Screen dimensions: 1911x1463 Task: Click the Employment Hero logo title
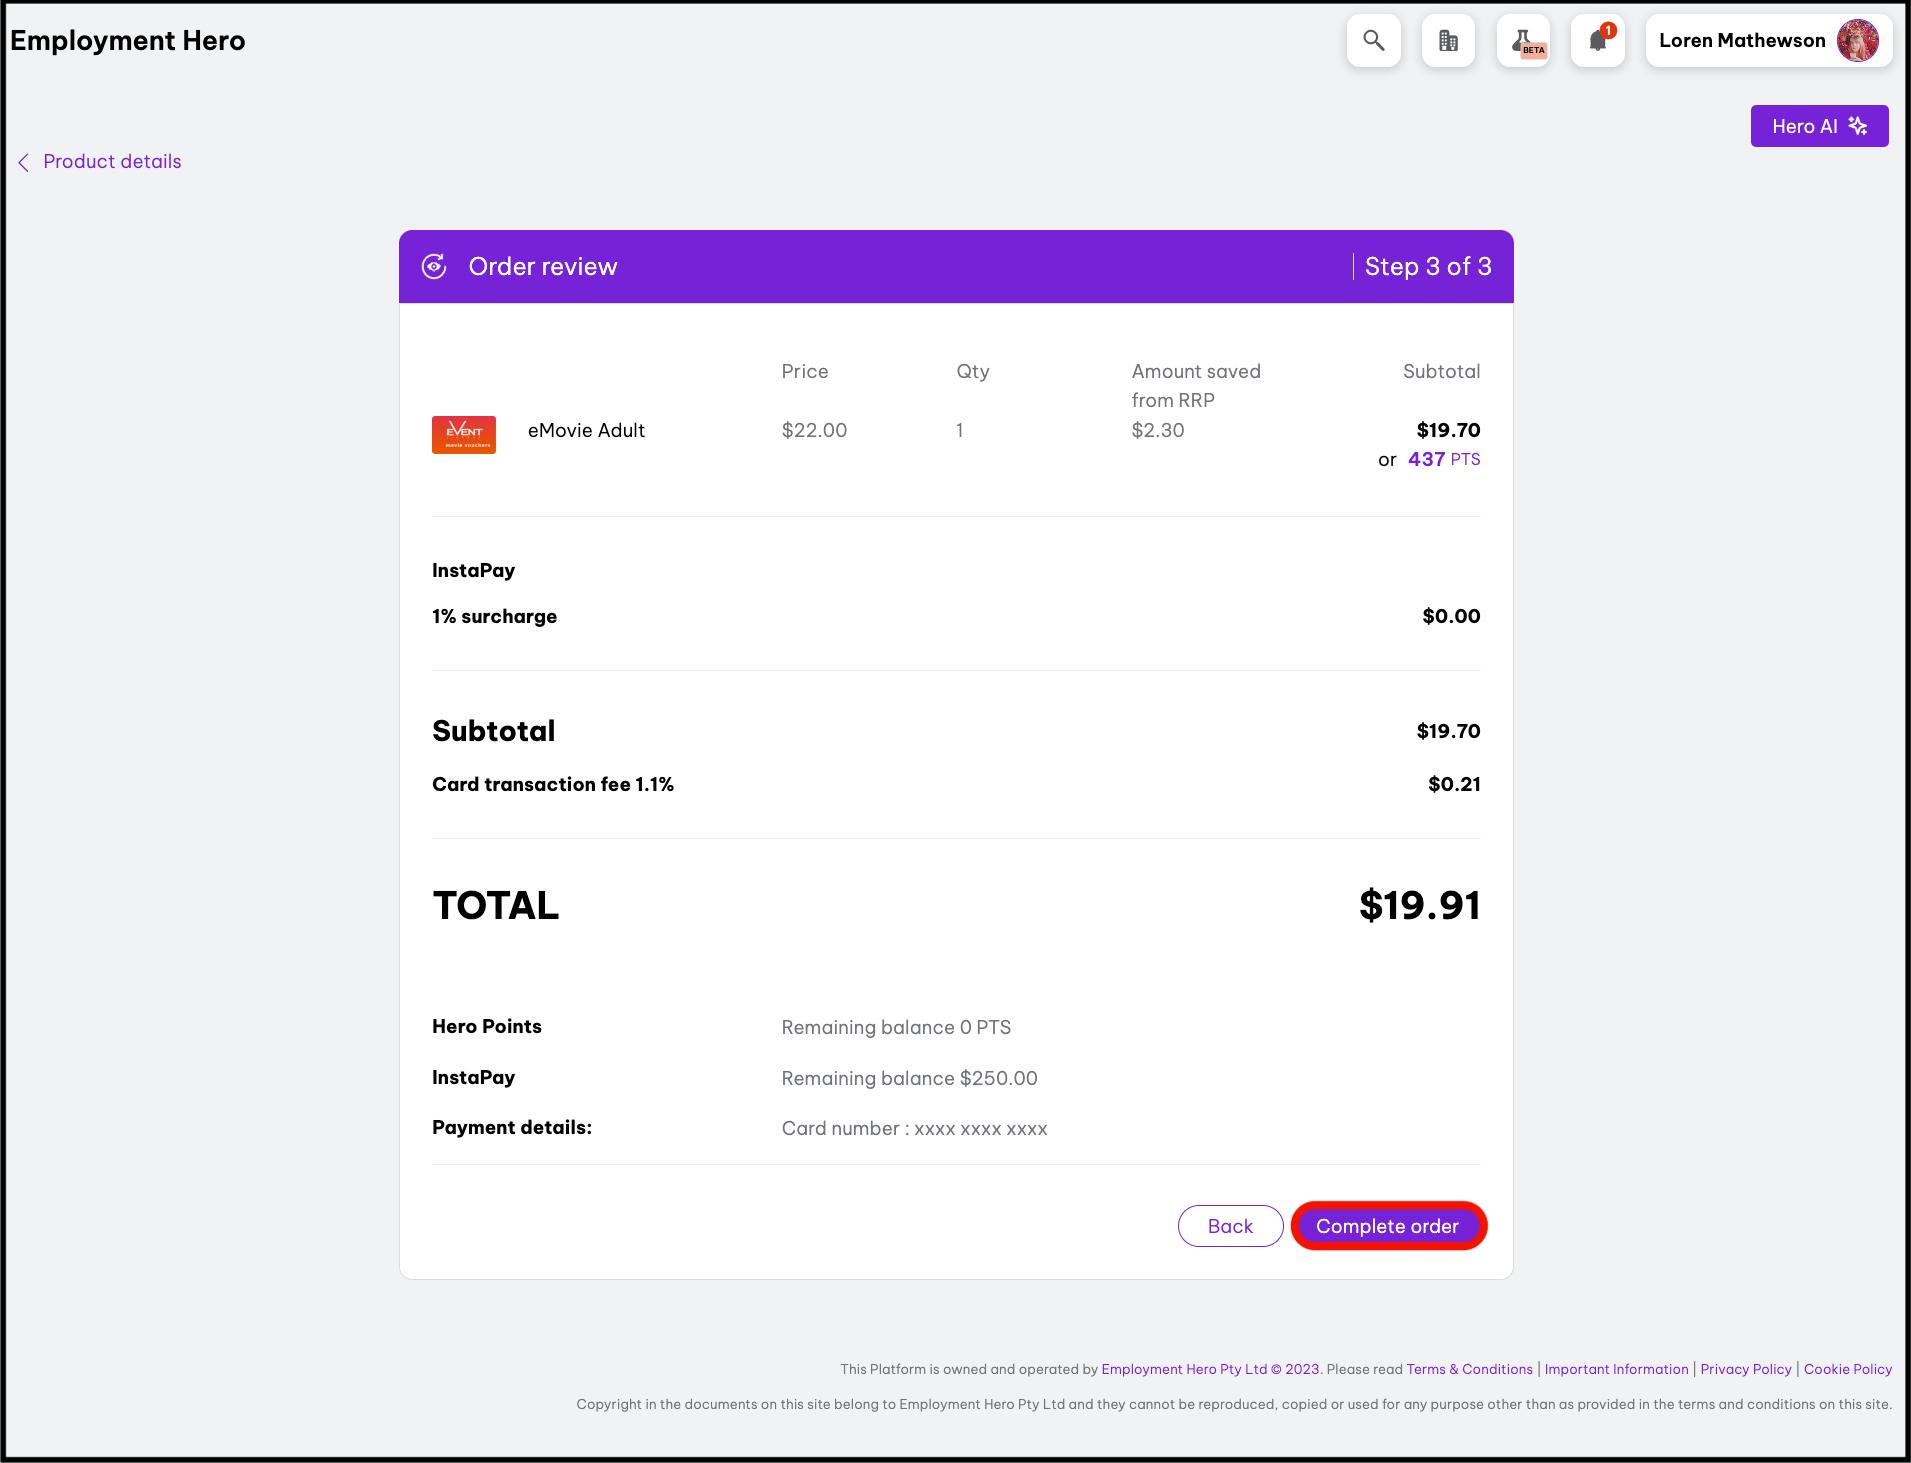[x=128, y=40]
